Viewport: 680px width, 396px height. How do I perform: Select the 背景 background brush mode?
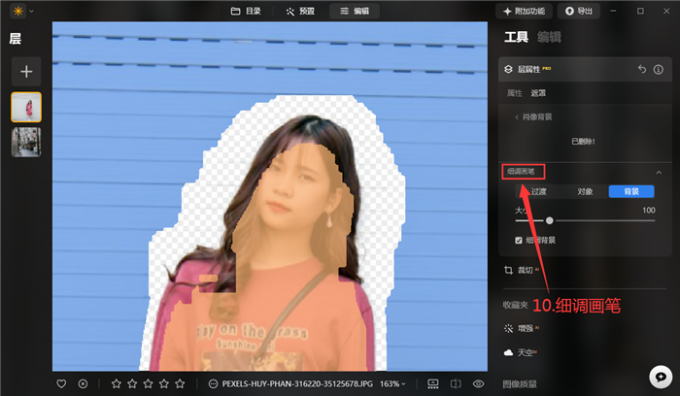[631, 191]
